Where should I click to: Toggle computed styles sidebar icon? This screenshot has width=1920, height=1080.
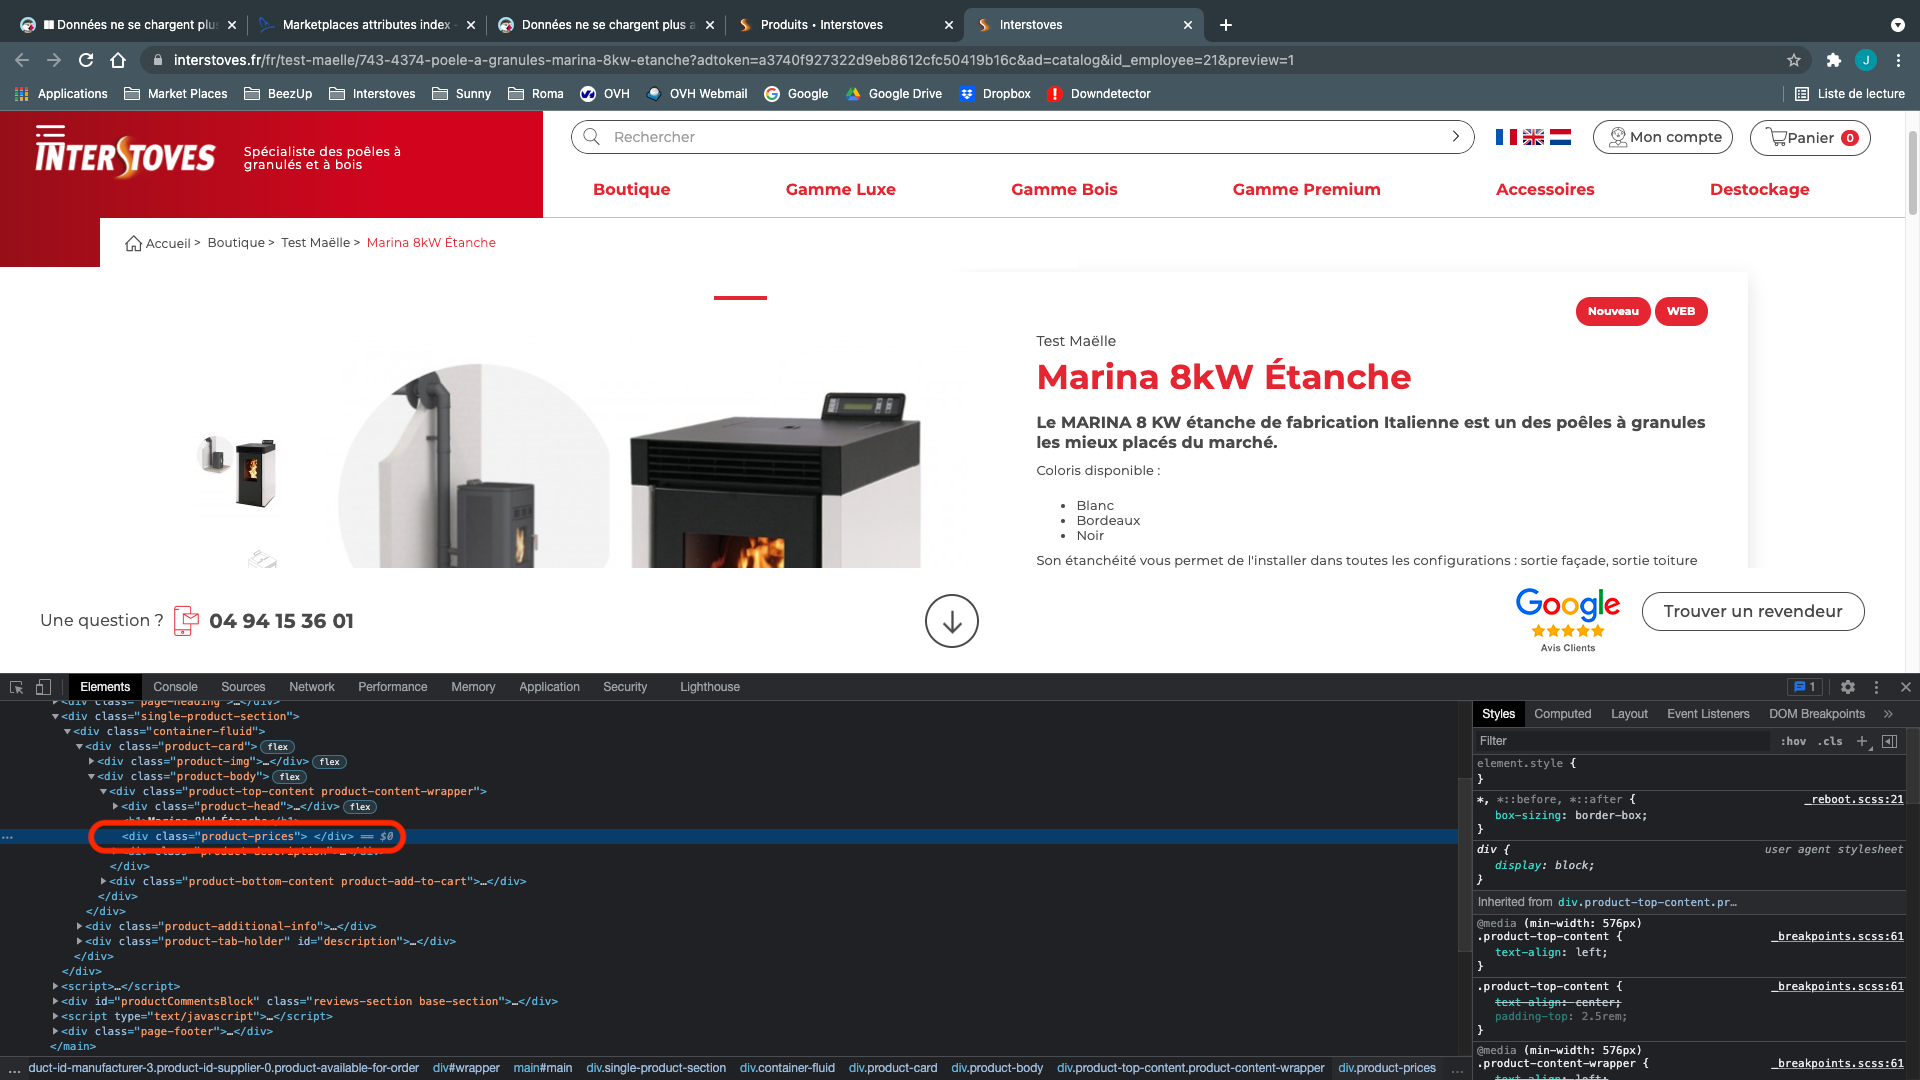pos(1889,741)
